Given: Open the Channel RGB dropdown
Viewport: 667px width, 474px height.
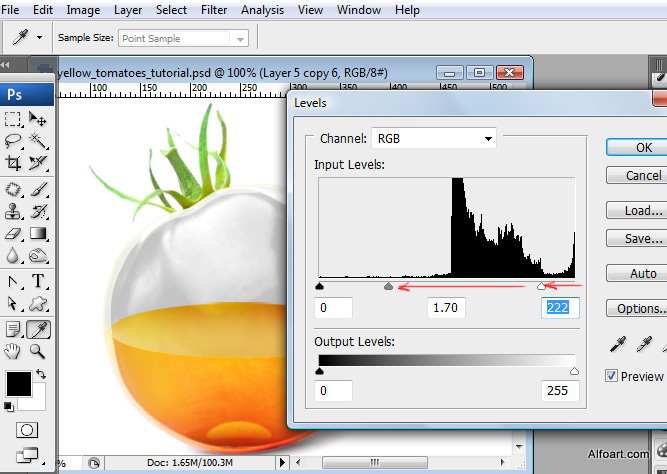Looking at the screenshot, I should [433, 138].
